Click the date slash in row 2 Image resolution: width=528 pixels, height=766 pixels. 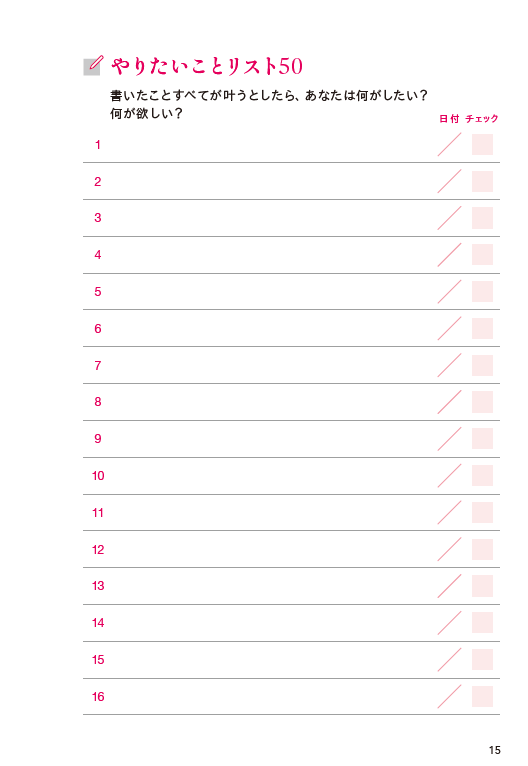(x=449, y=181)
